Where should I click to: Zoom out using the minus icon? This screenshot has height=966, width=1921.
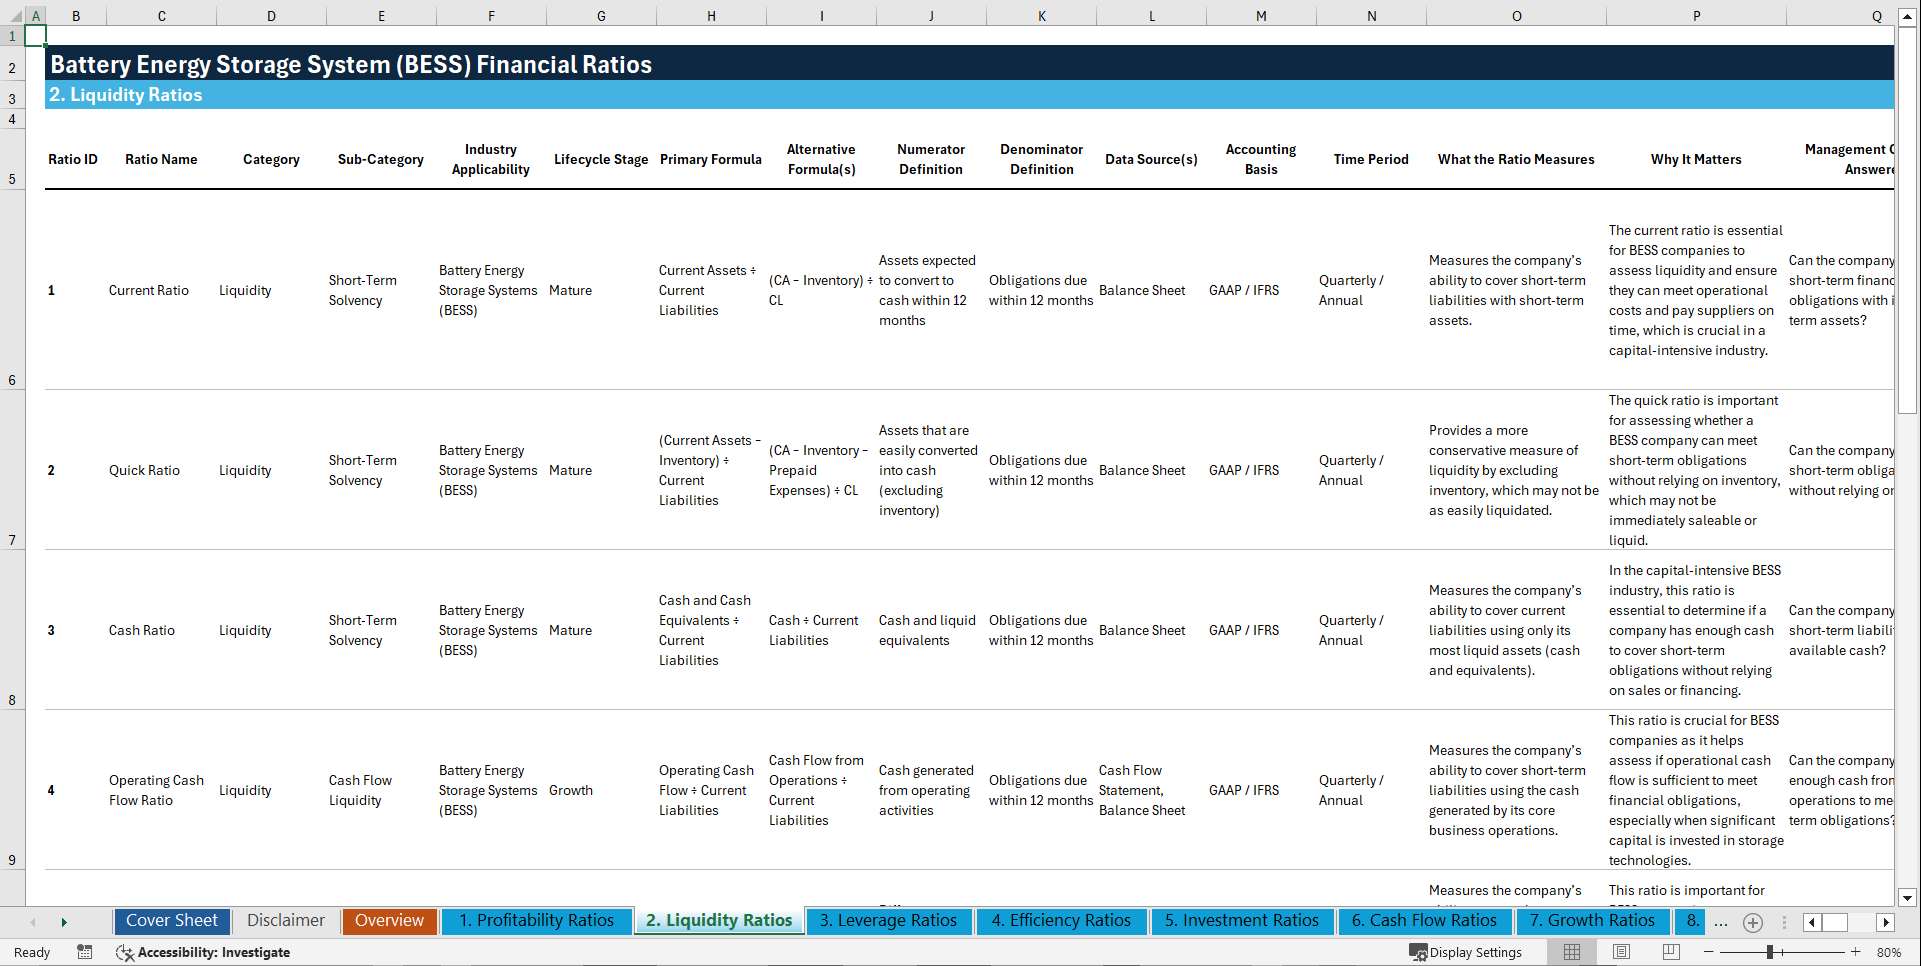[1710, 952]
